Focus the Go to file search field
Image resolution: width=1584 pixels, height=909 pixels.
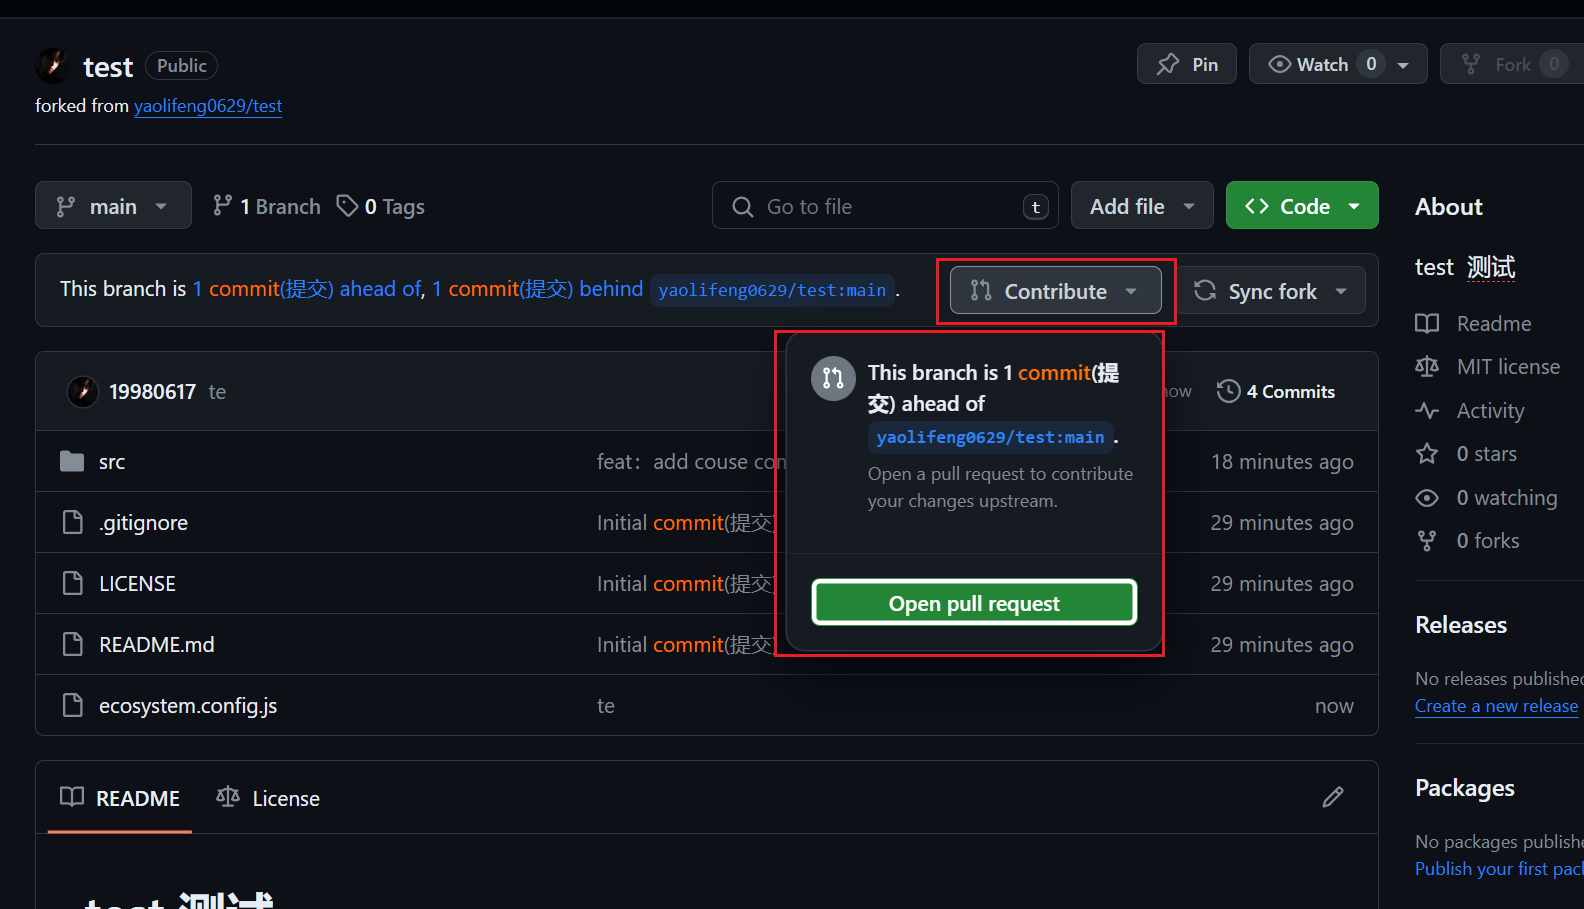pyautogui.click(x=885, y=205)
